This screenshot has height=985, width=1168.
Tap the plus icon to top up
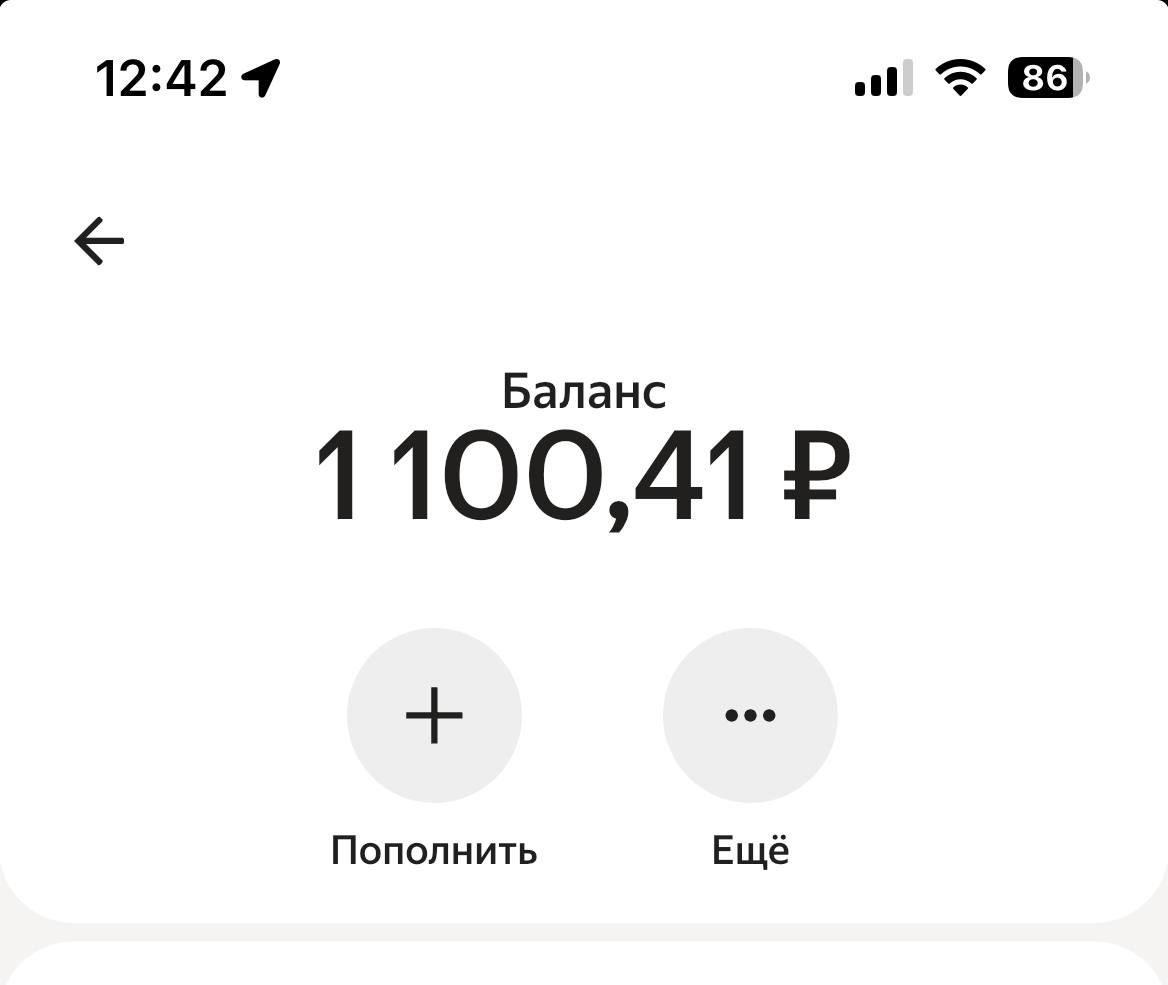pos(434,715)
